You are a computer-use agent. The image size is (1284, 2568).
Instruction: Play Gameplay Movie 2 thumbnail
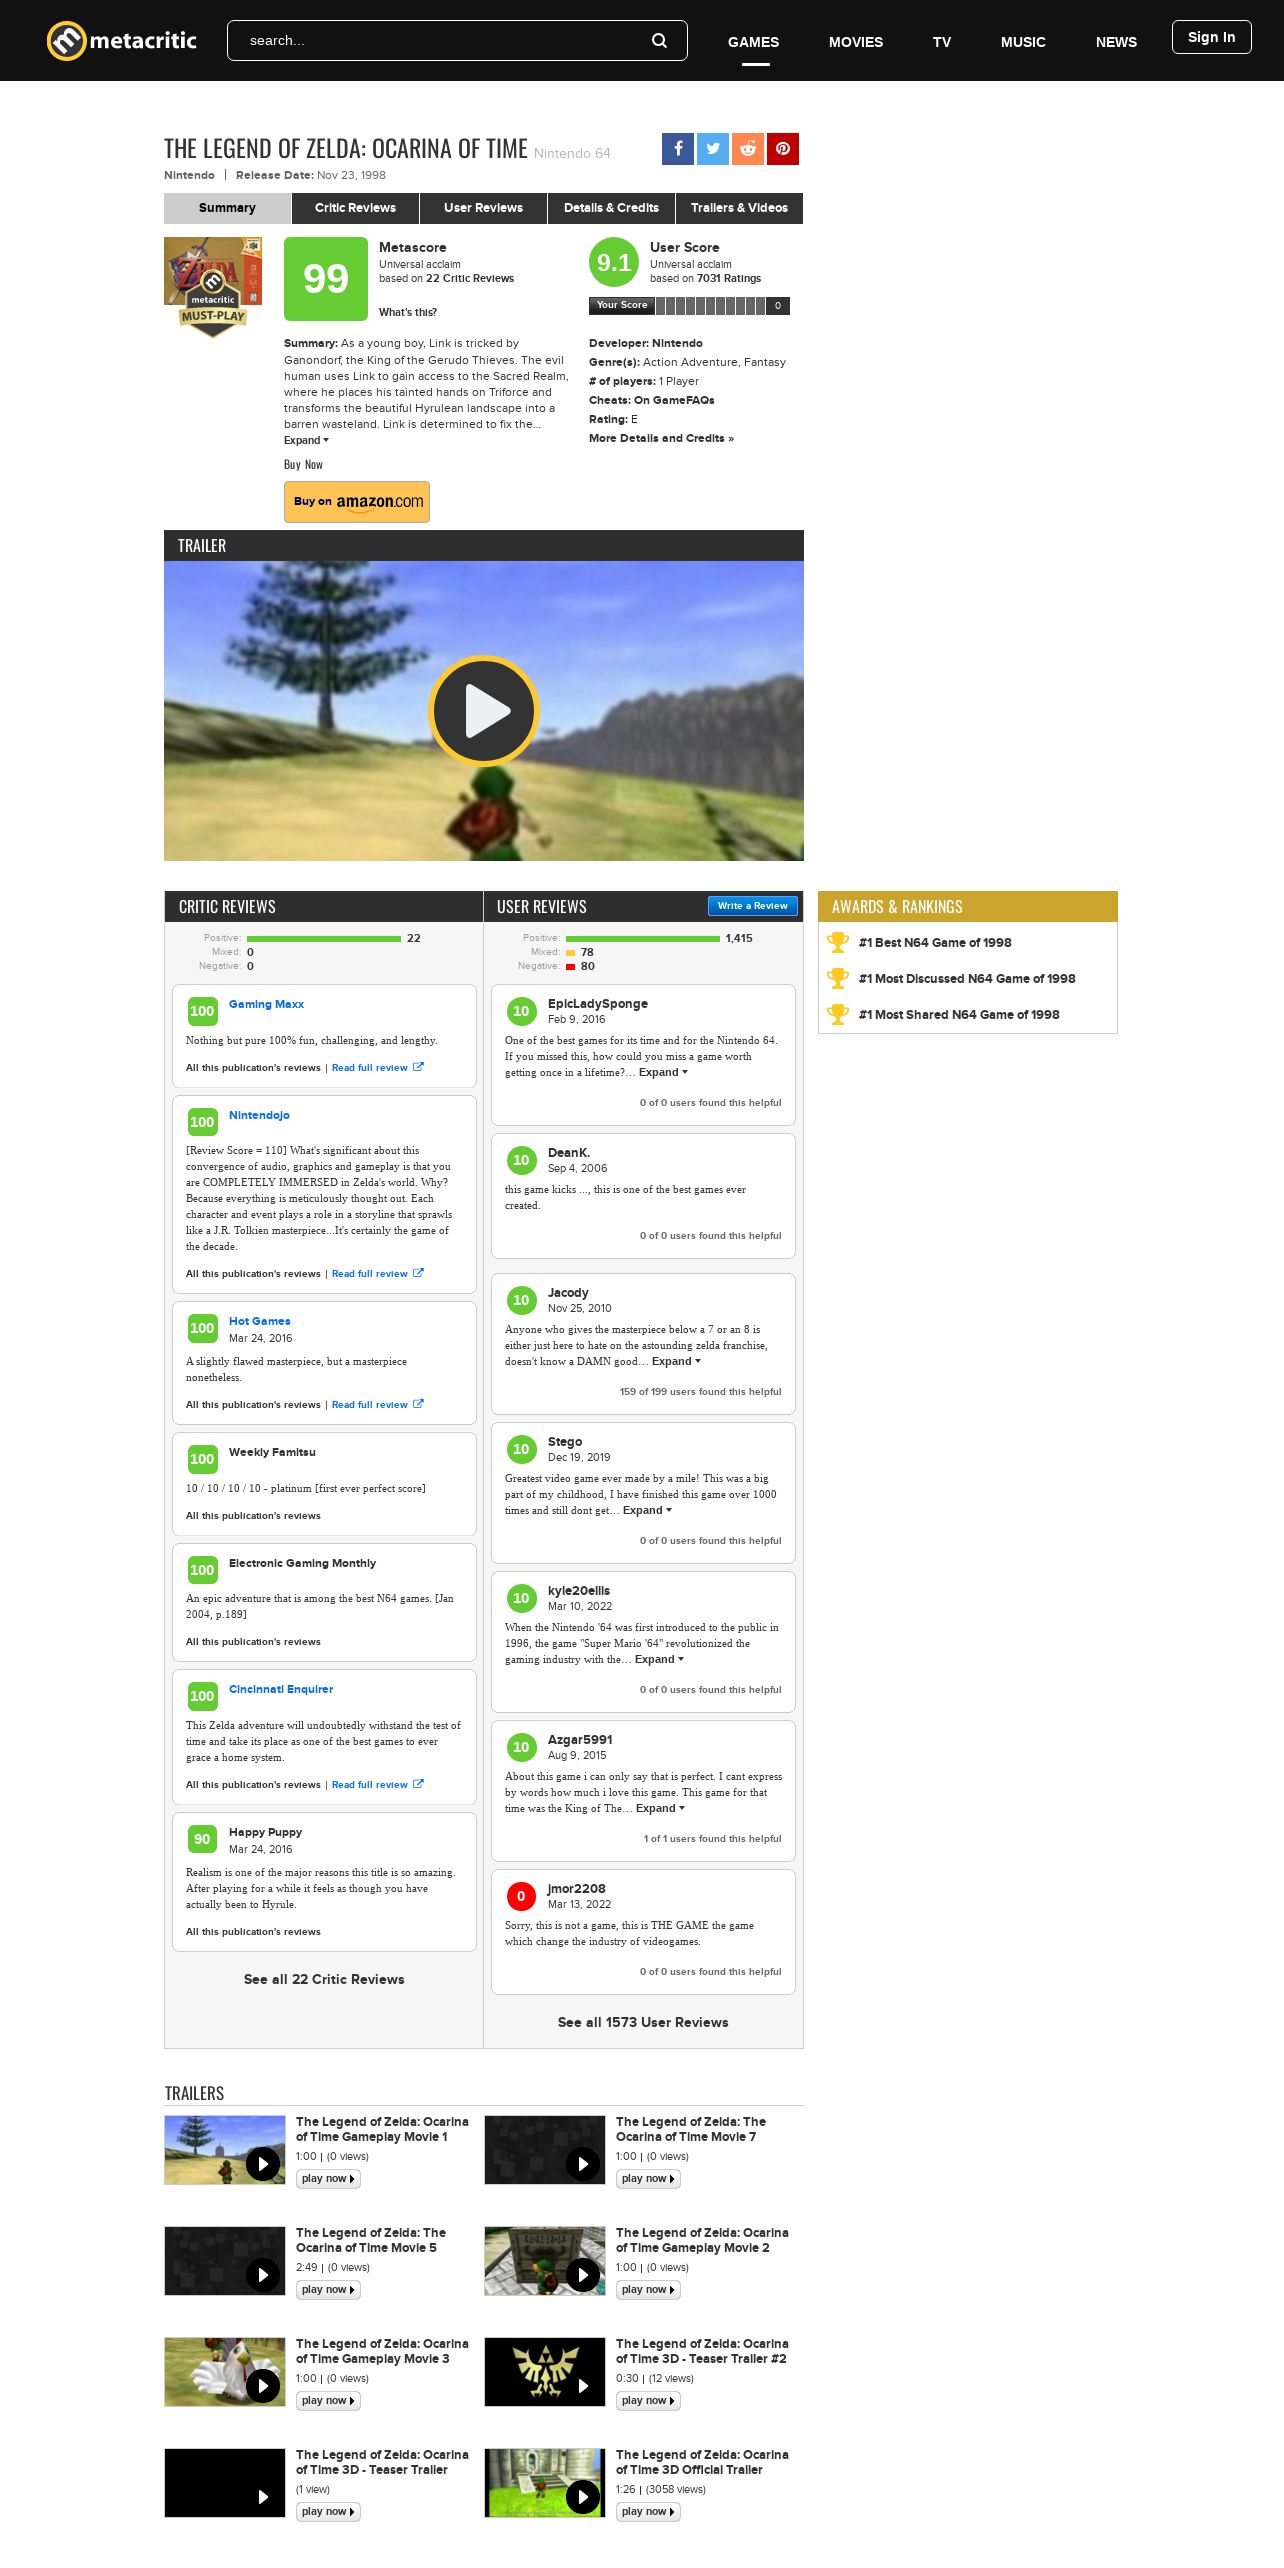tap(545, 2261)
